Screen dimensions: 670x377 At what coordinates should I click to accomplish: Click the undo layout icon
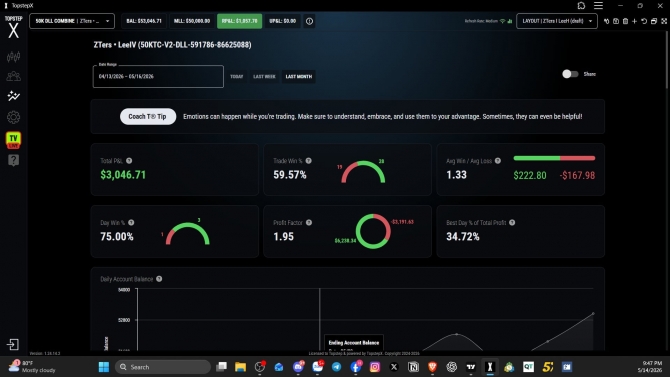(644, 21)
